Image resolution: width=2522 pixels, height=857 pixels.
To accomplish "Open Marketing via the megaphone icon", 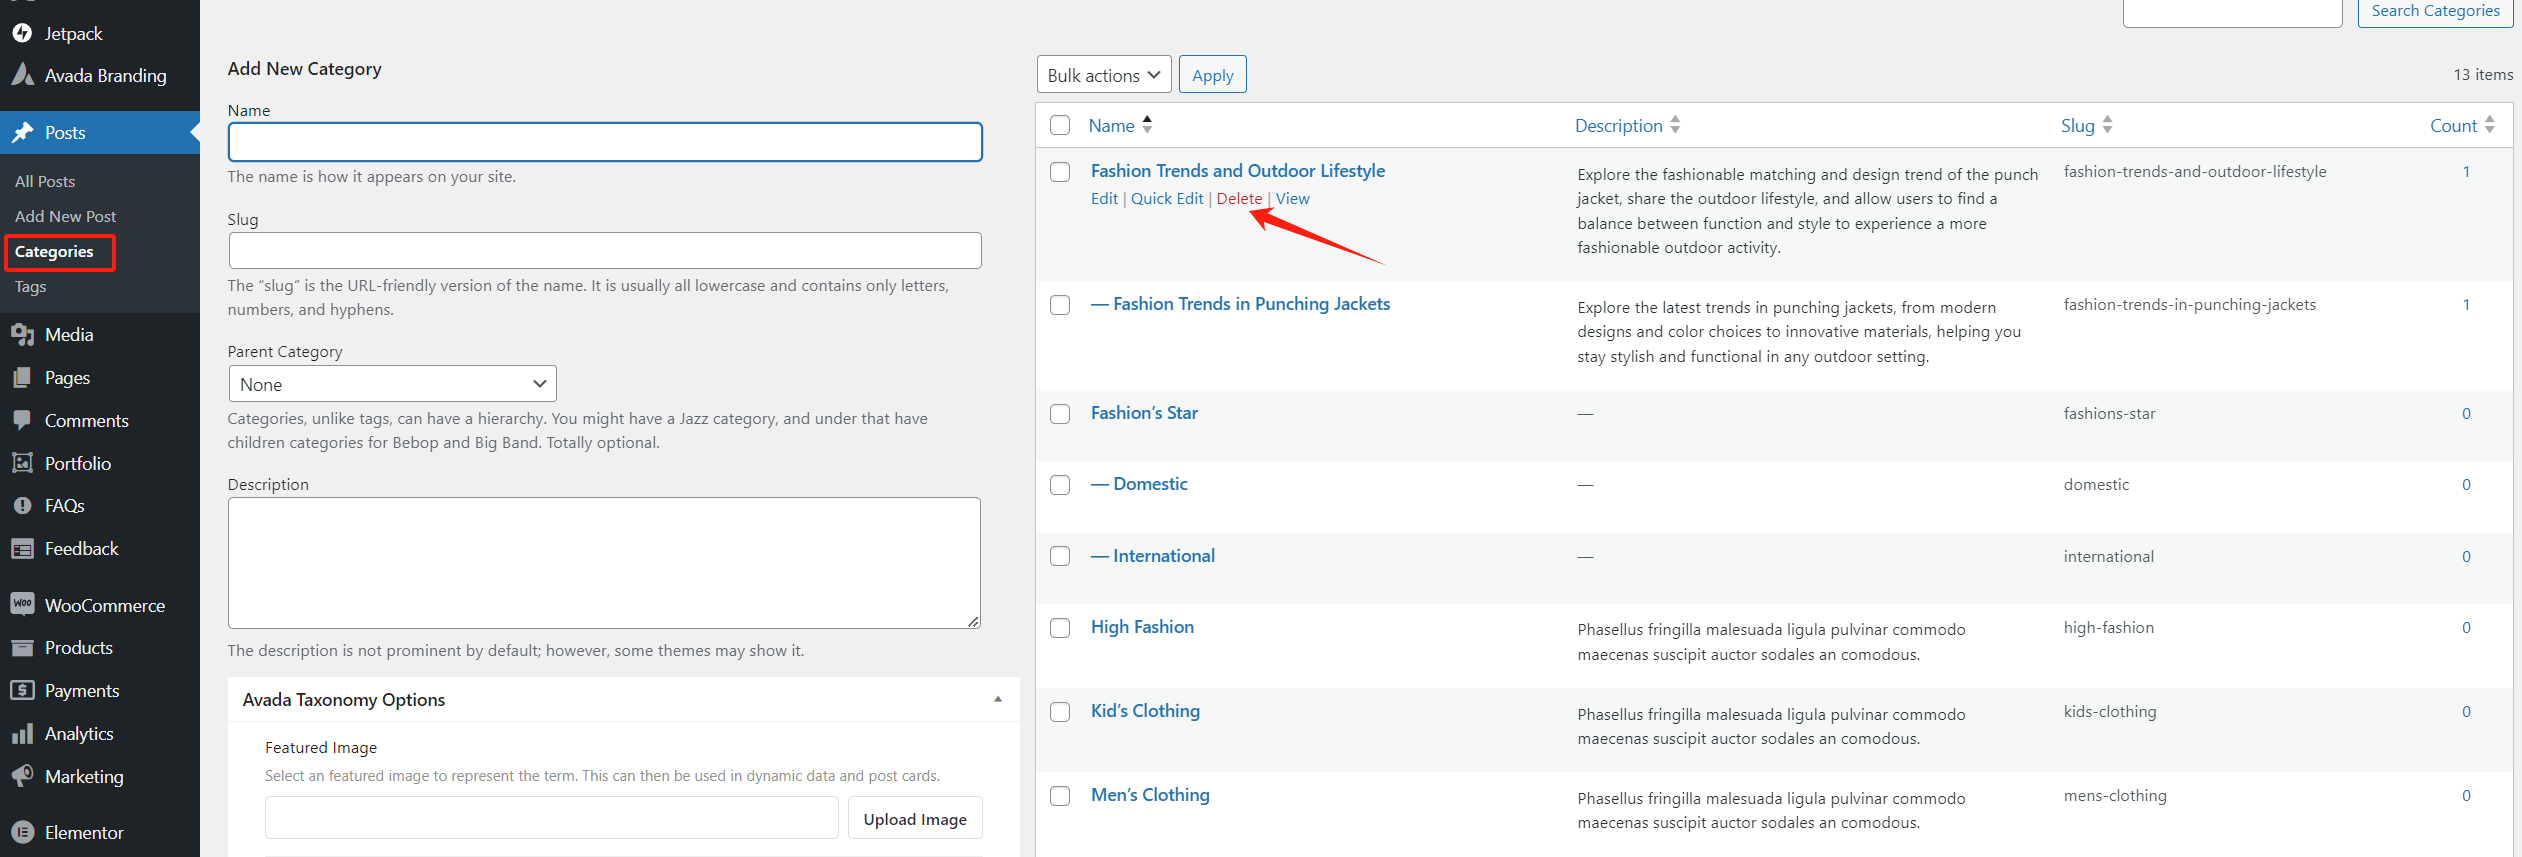I will pos(22,776).
